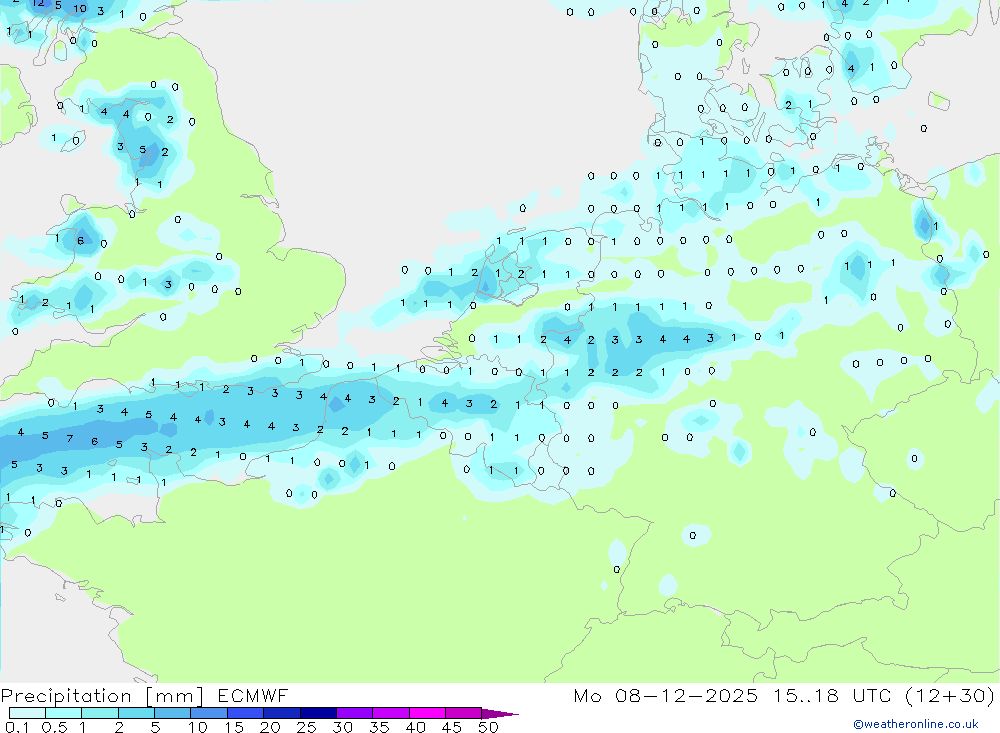Click the '25' legend scale label
The image size is (1000, 733).
coord(306,727)
